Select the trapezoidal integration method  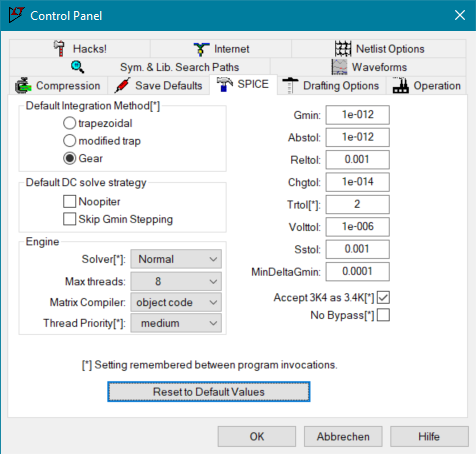(69, 123)
